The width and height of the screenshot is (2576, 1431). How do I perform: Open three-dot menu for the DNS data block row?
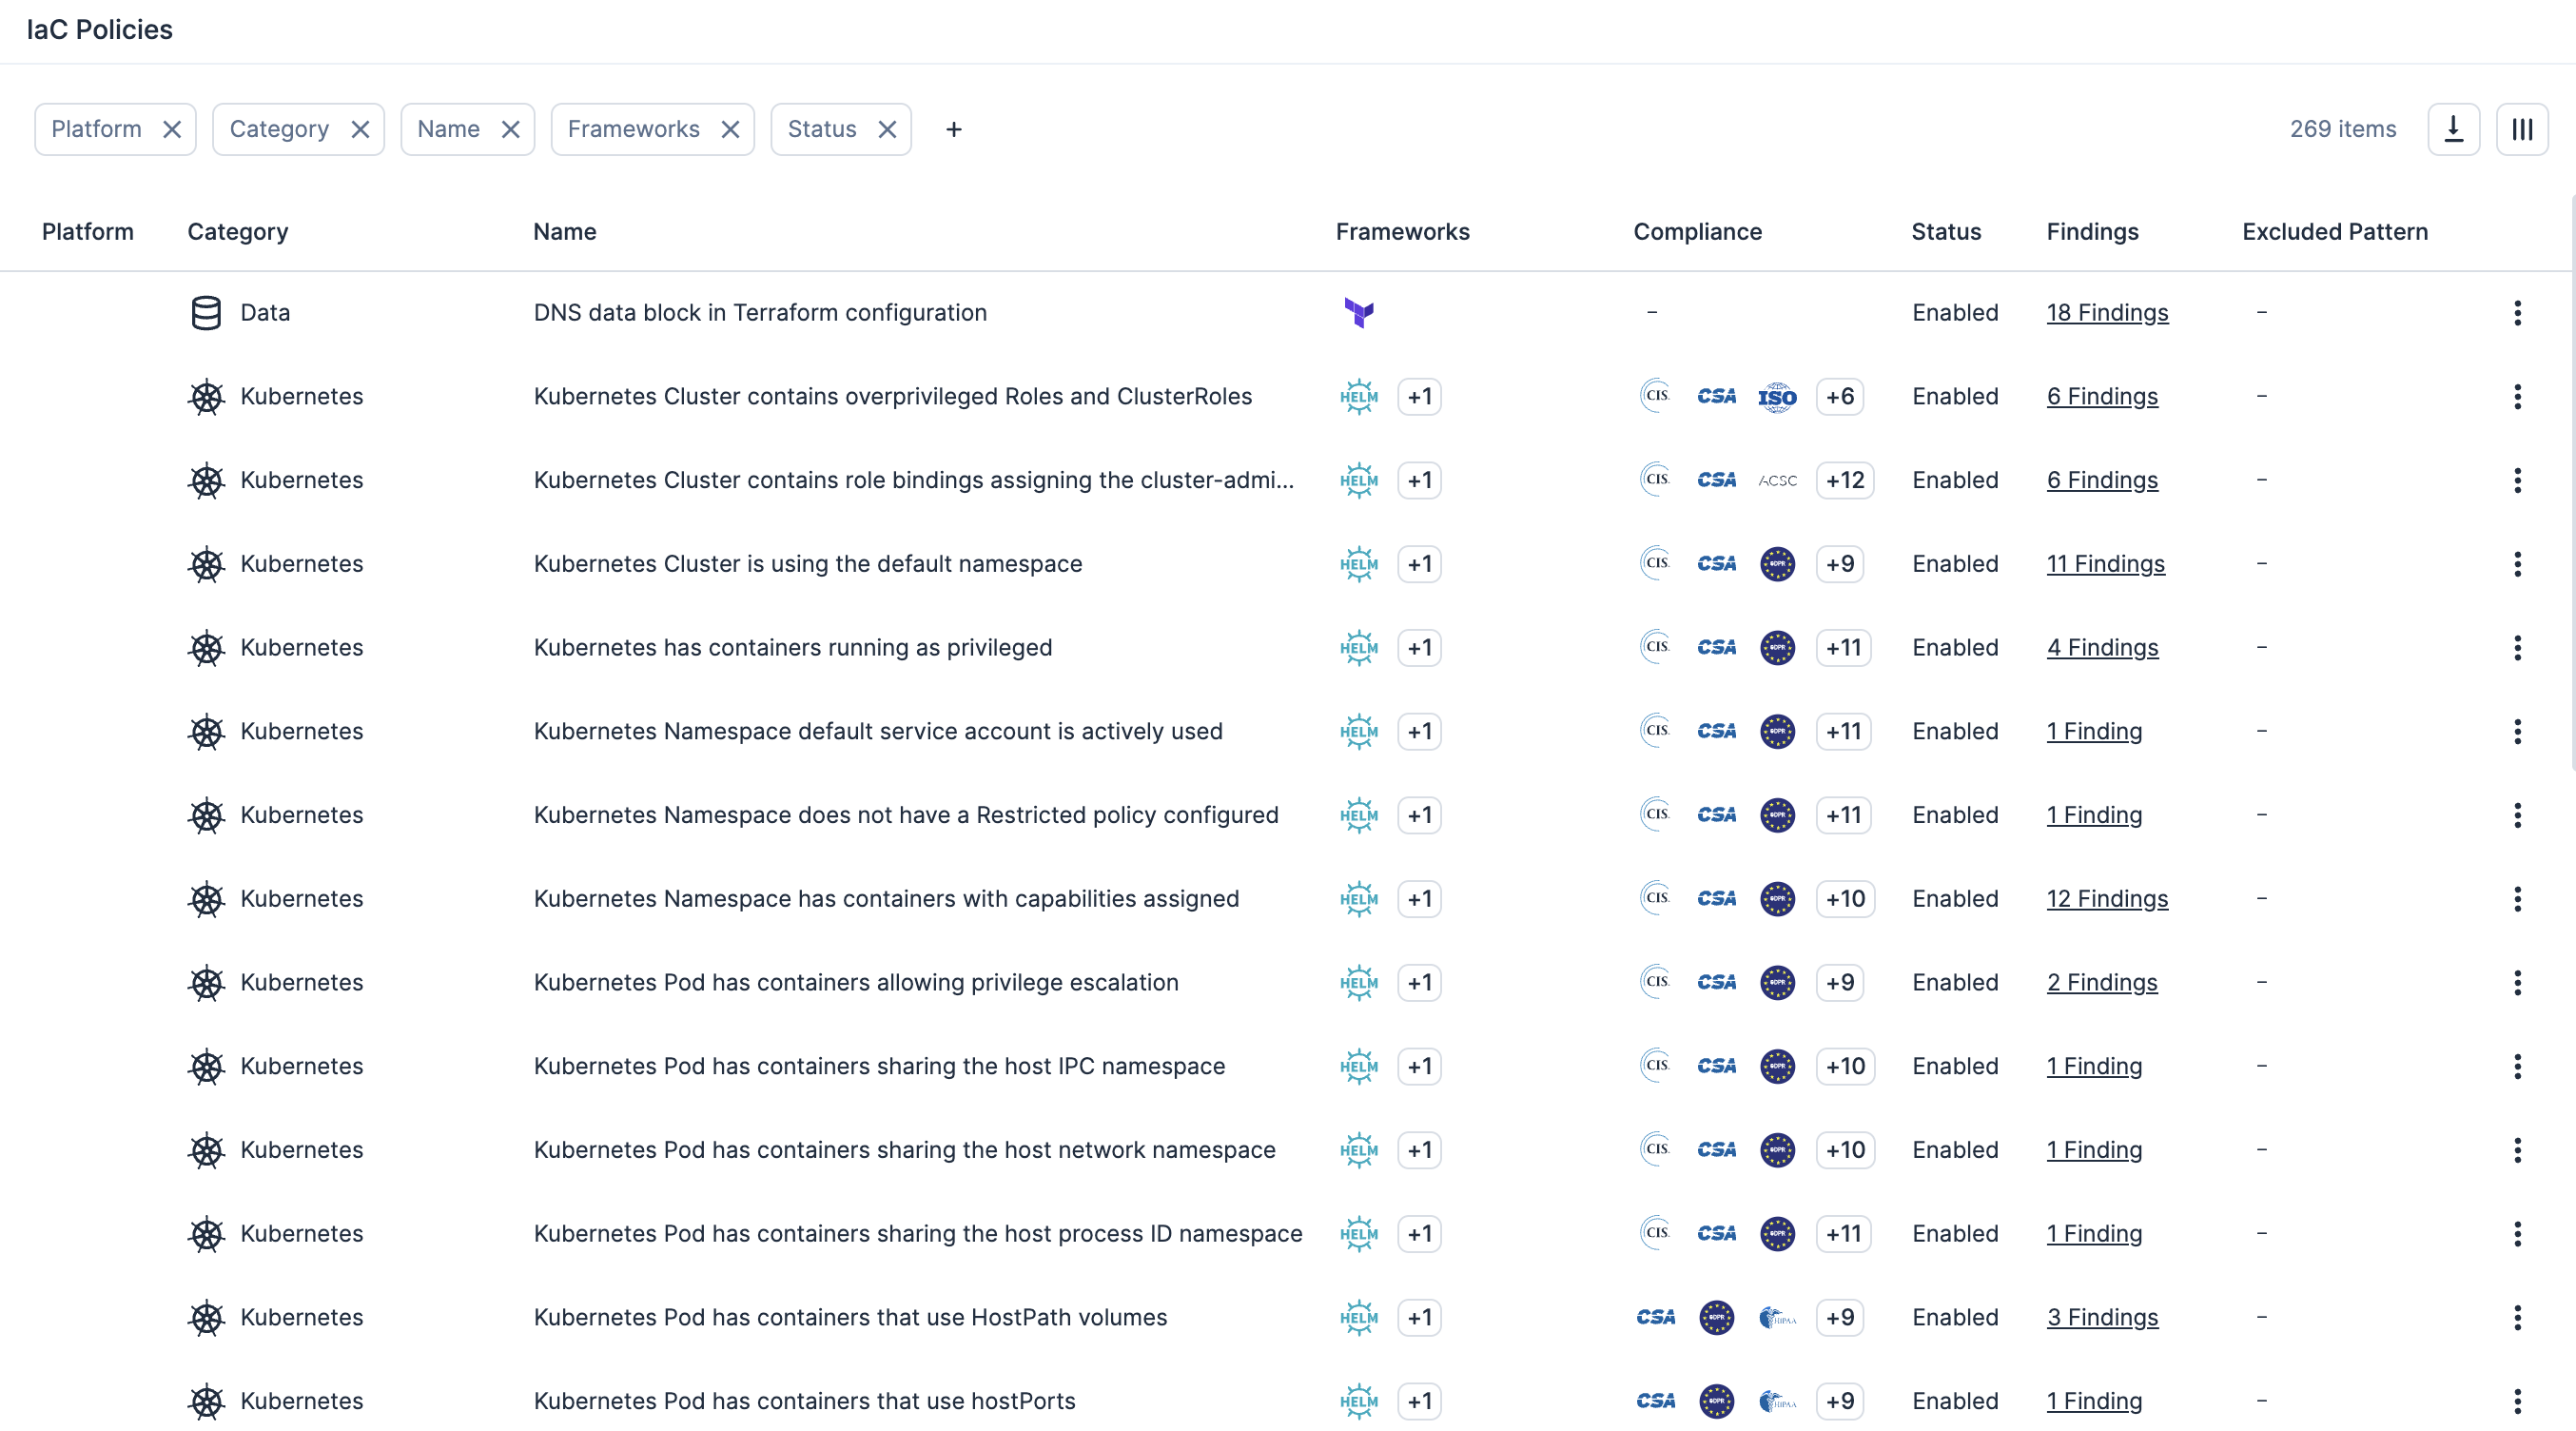pyautogui.click(x=2517, y=313)
